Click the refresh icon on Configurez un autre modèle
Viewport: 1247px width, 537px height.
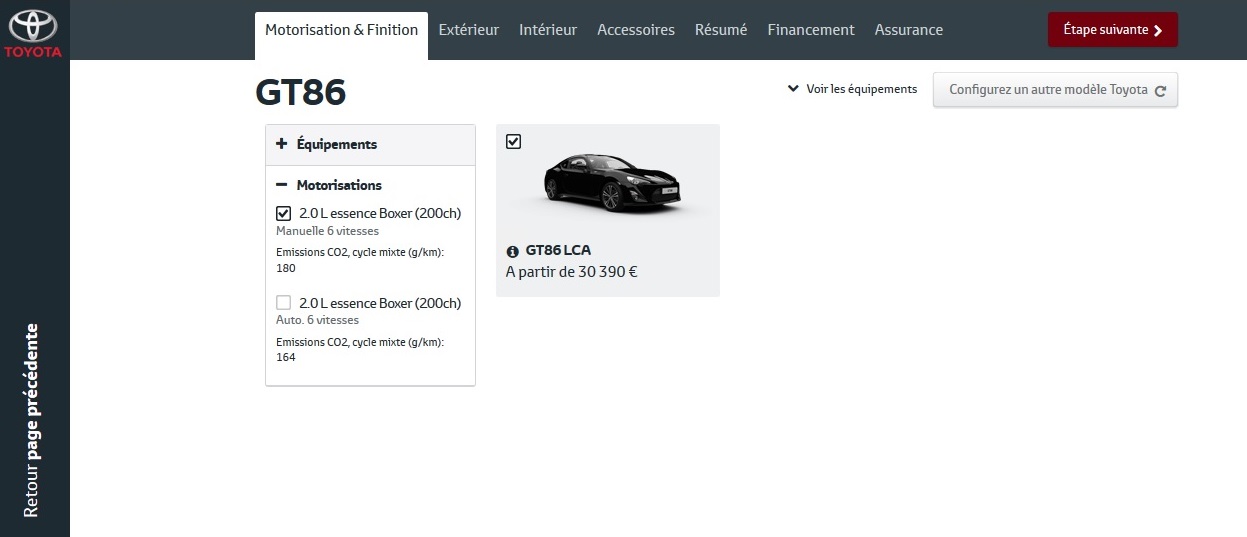tap(1160, 90)
